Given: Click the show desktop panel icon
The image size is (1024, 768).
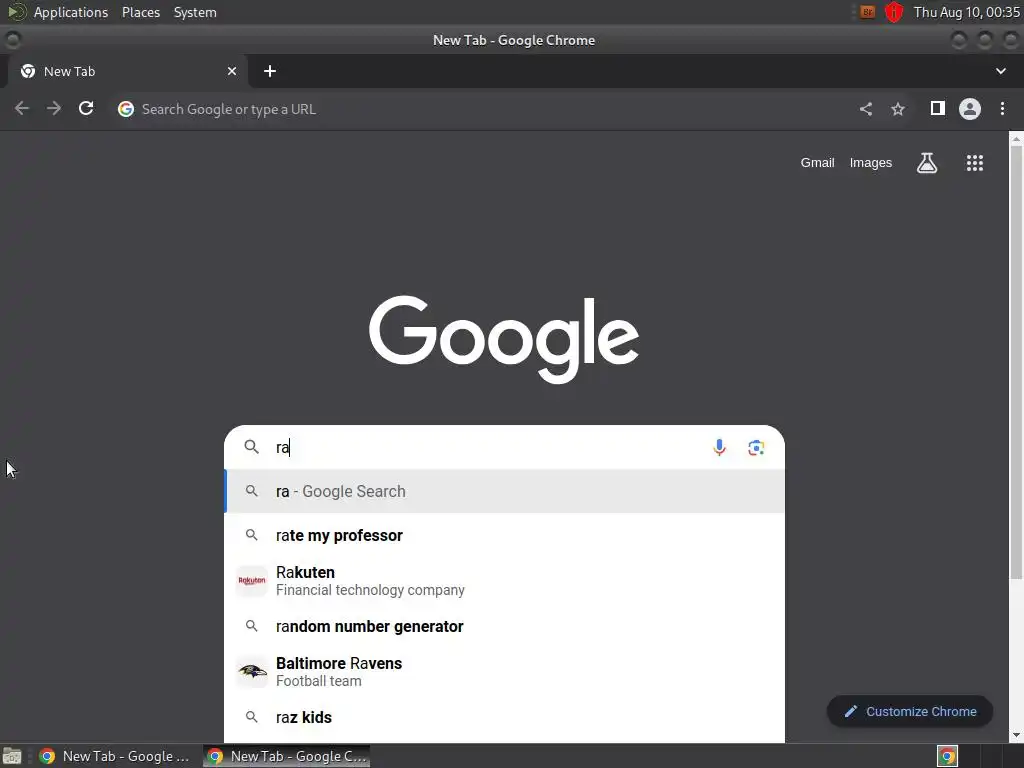Looking at the screenshot, I should (x=12, y=756).
